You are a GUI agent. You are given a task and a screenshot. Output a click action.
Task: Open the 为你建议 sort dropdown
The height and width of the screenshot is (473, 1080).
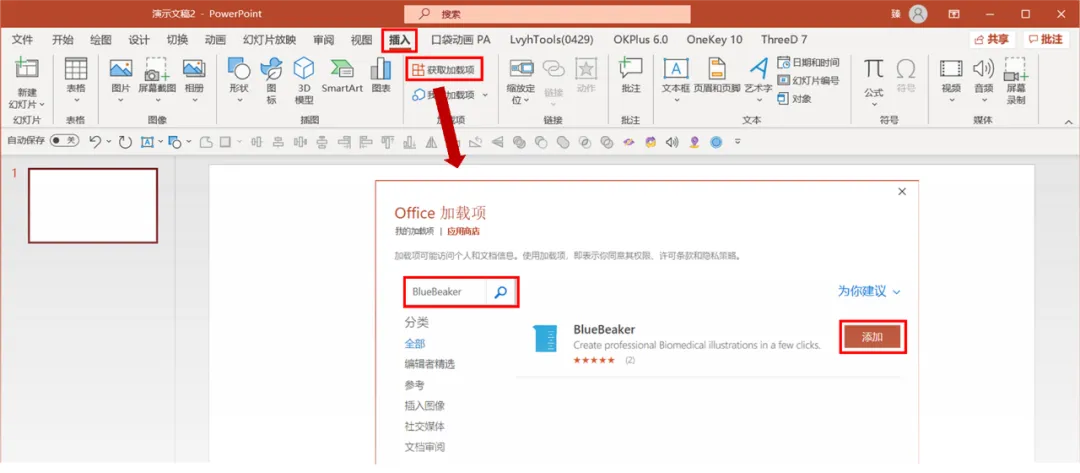tap(869, 291)
